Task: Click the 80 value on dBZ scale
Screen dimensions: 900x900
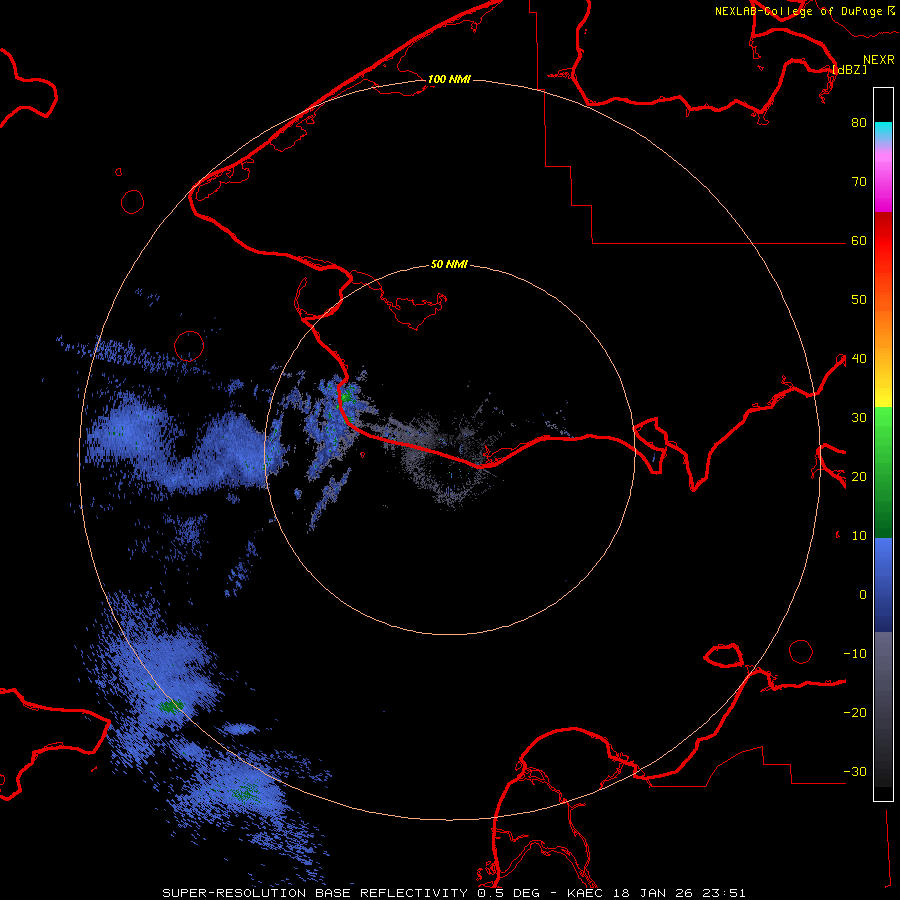Action: pos(859,123)
